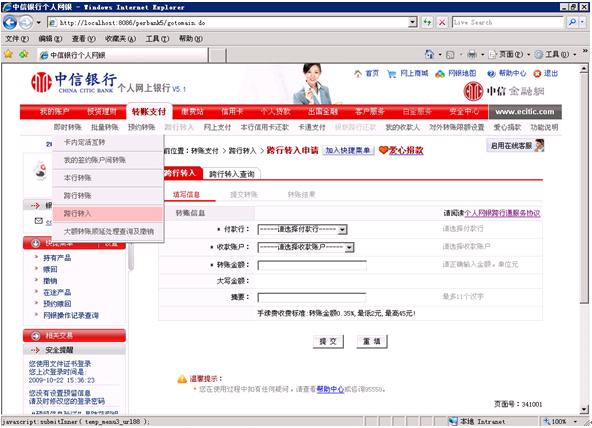Select 跨行转入 in the dropdown menu
Image resolution: width=592 pixels, height=428 pixels.
(x=108, y=214)
